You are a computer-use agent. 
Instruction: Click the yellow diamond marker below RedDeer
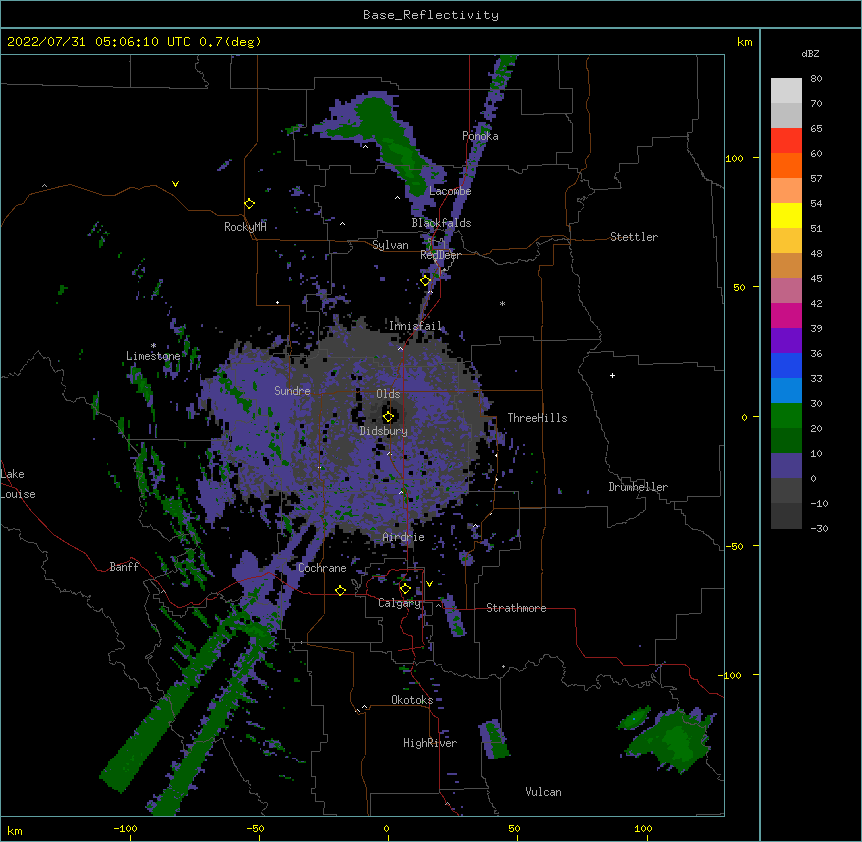[x=425, y=281]
